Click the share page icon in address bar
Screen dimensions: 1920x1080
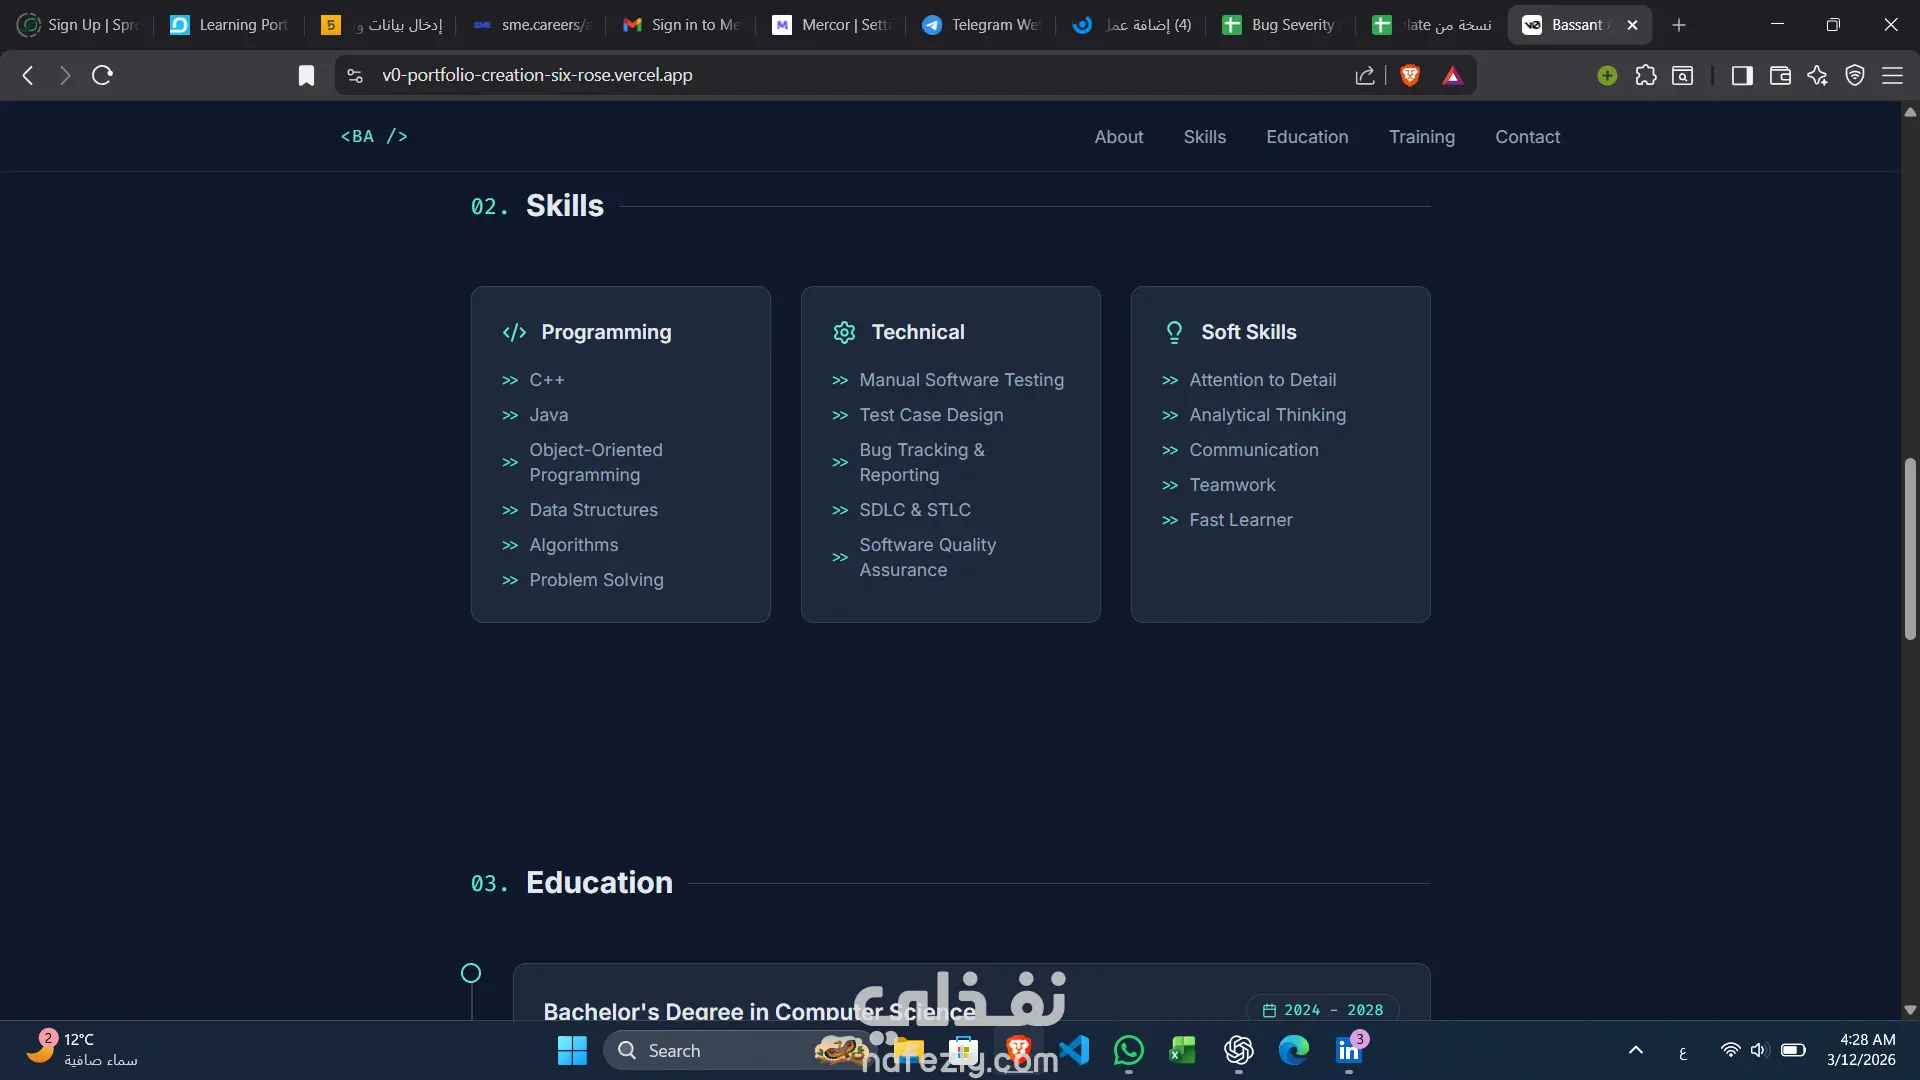click(x=1364, y=75)
